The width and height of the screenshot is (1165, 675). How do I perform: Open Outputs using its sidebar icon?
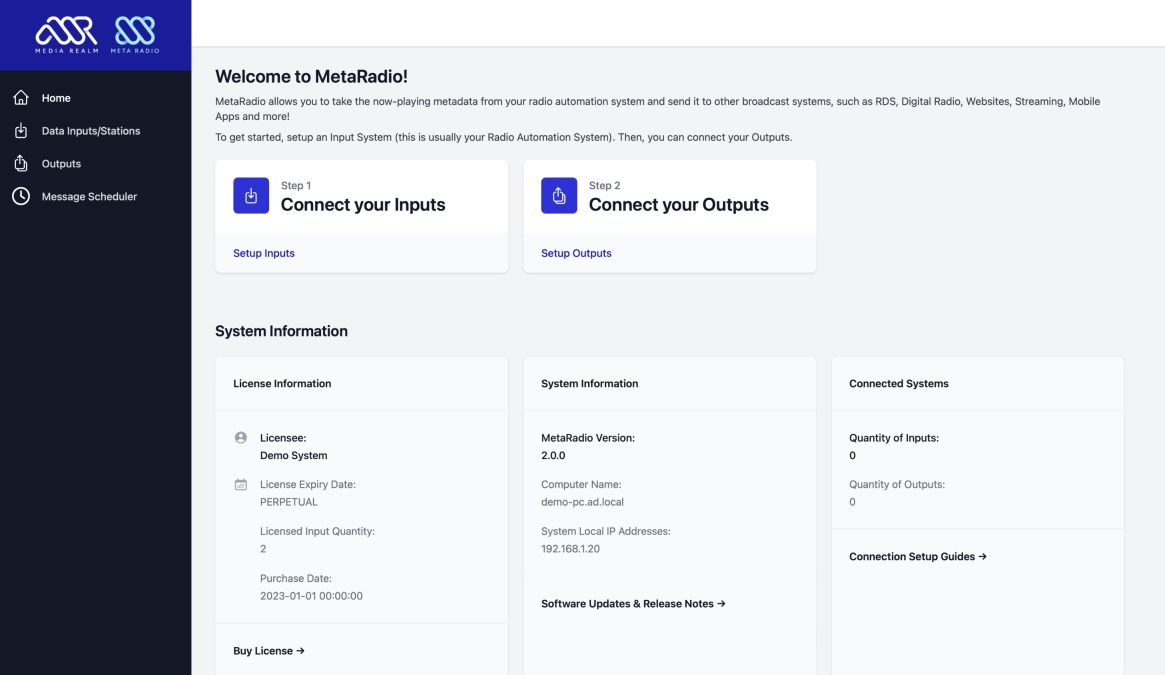[x=20, y=163]
